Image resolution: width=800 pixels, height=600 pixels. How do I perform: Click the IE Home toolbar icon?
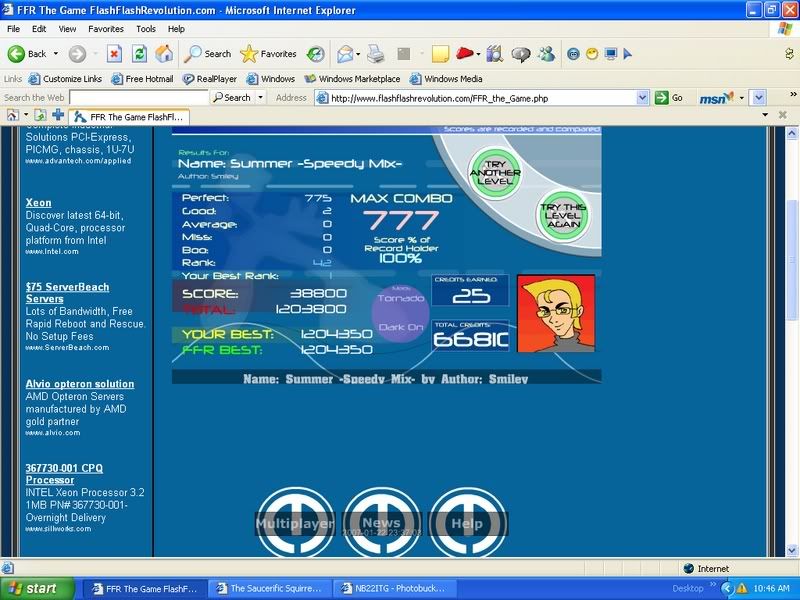[x=164, y=54]
